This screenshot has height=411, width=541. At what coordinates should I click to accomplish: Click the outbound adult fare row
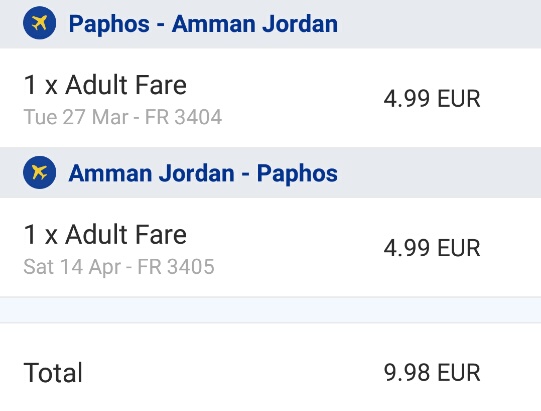270,98
